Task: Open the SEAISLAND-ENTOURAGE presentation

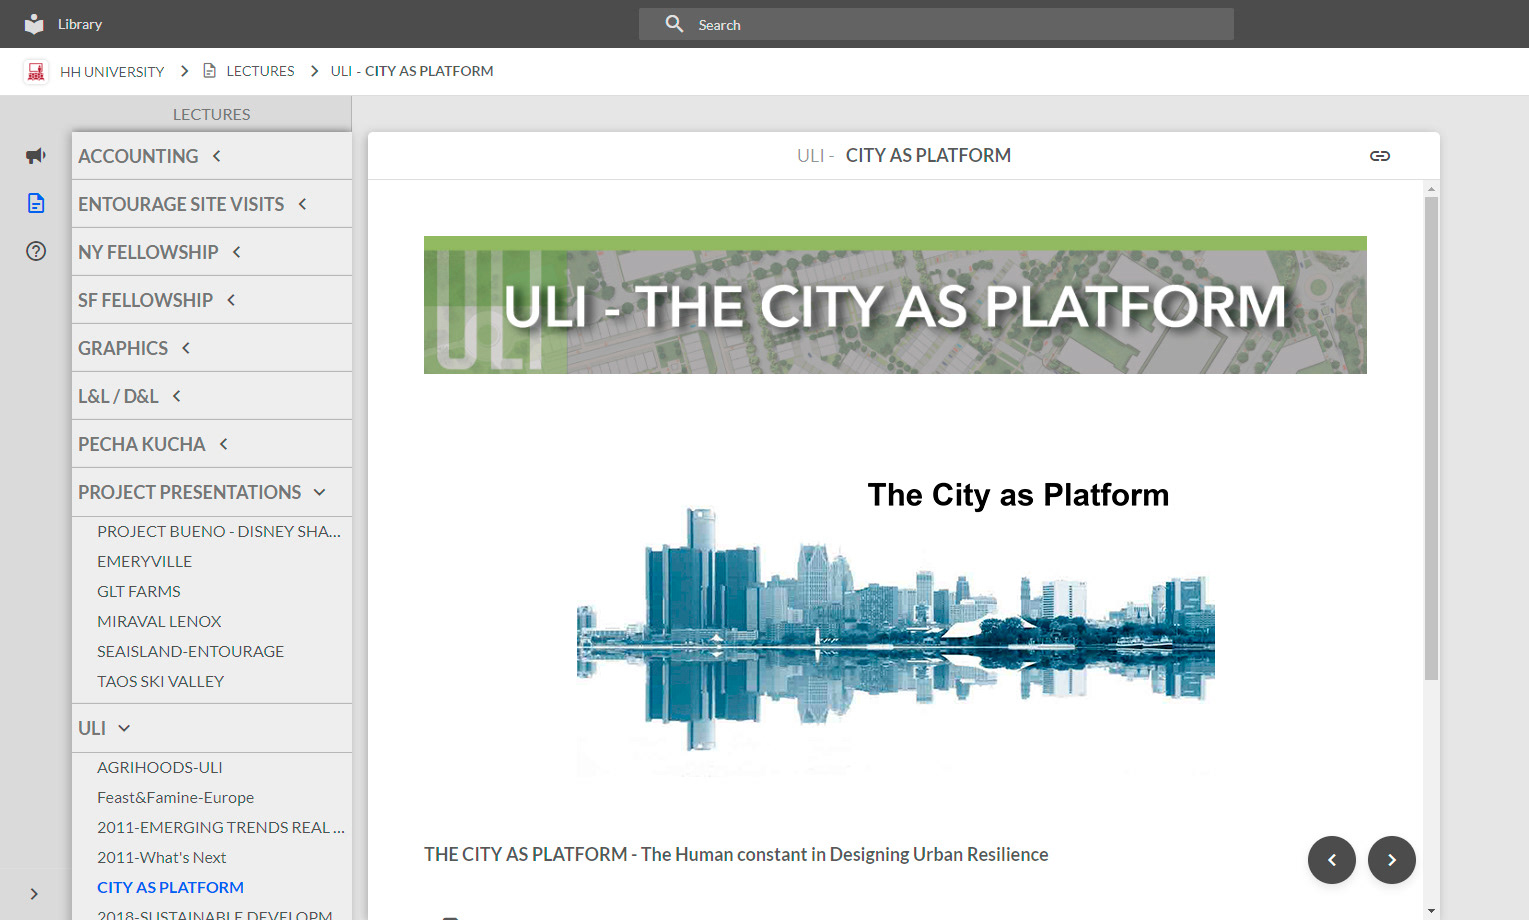Action: (x=190, y=651)
